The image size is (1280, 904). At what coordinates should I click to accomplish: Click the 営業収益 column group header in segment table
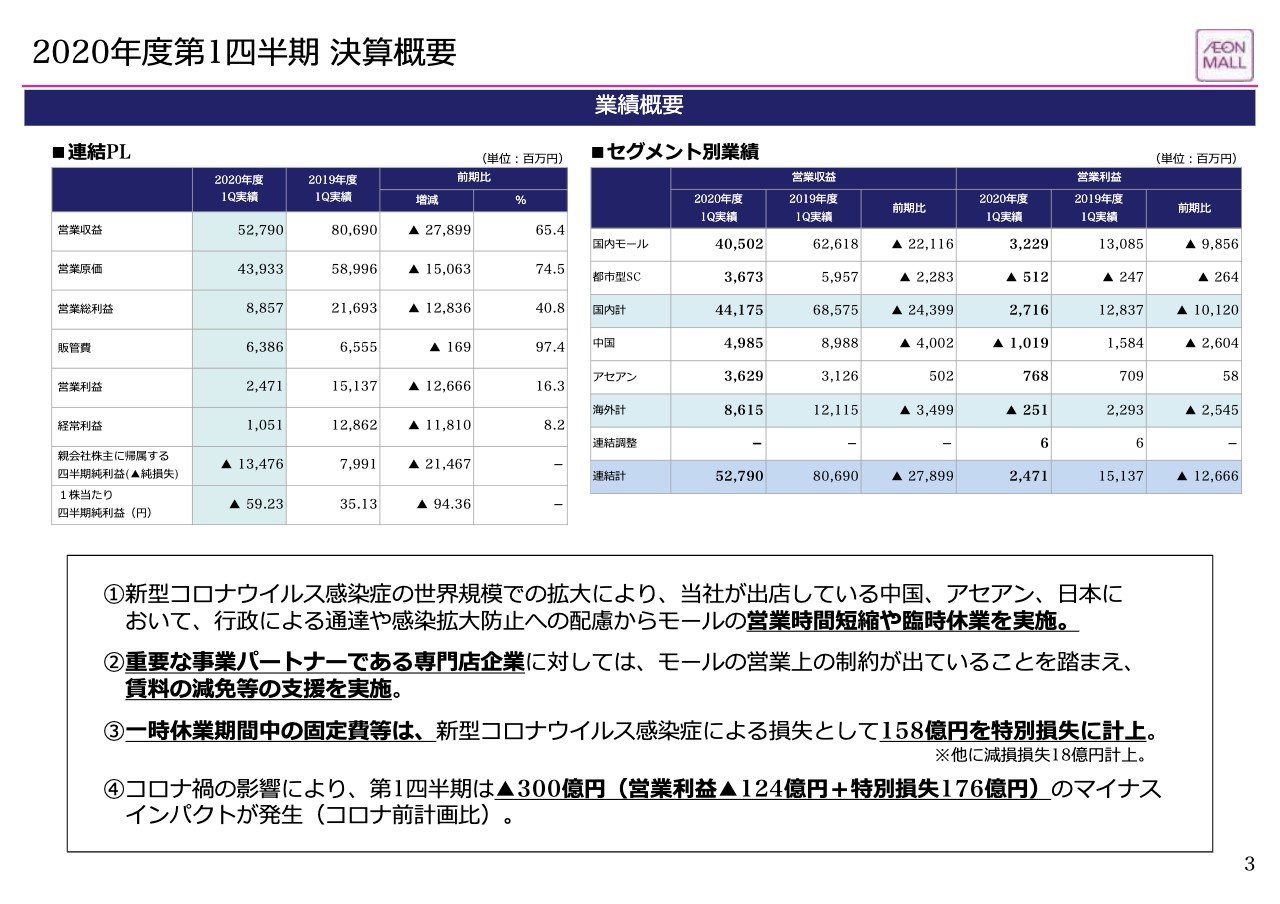(x=814, y=177)
